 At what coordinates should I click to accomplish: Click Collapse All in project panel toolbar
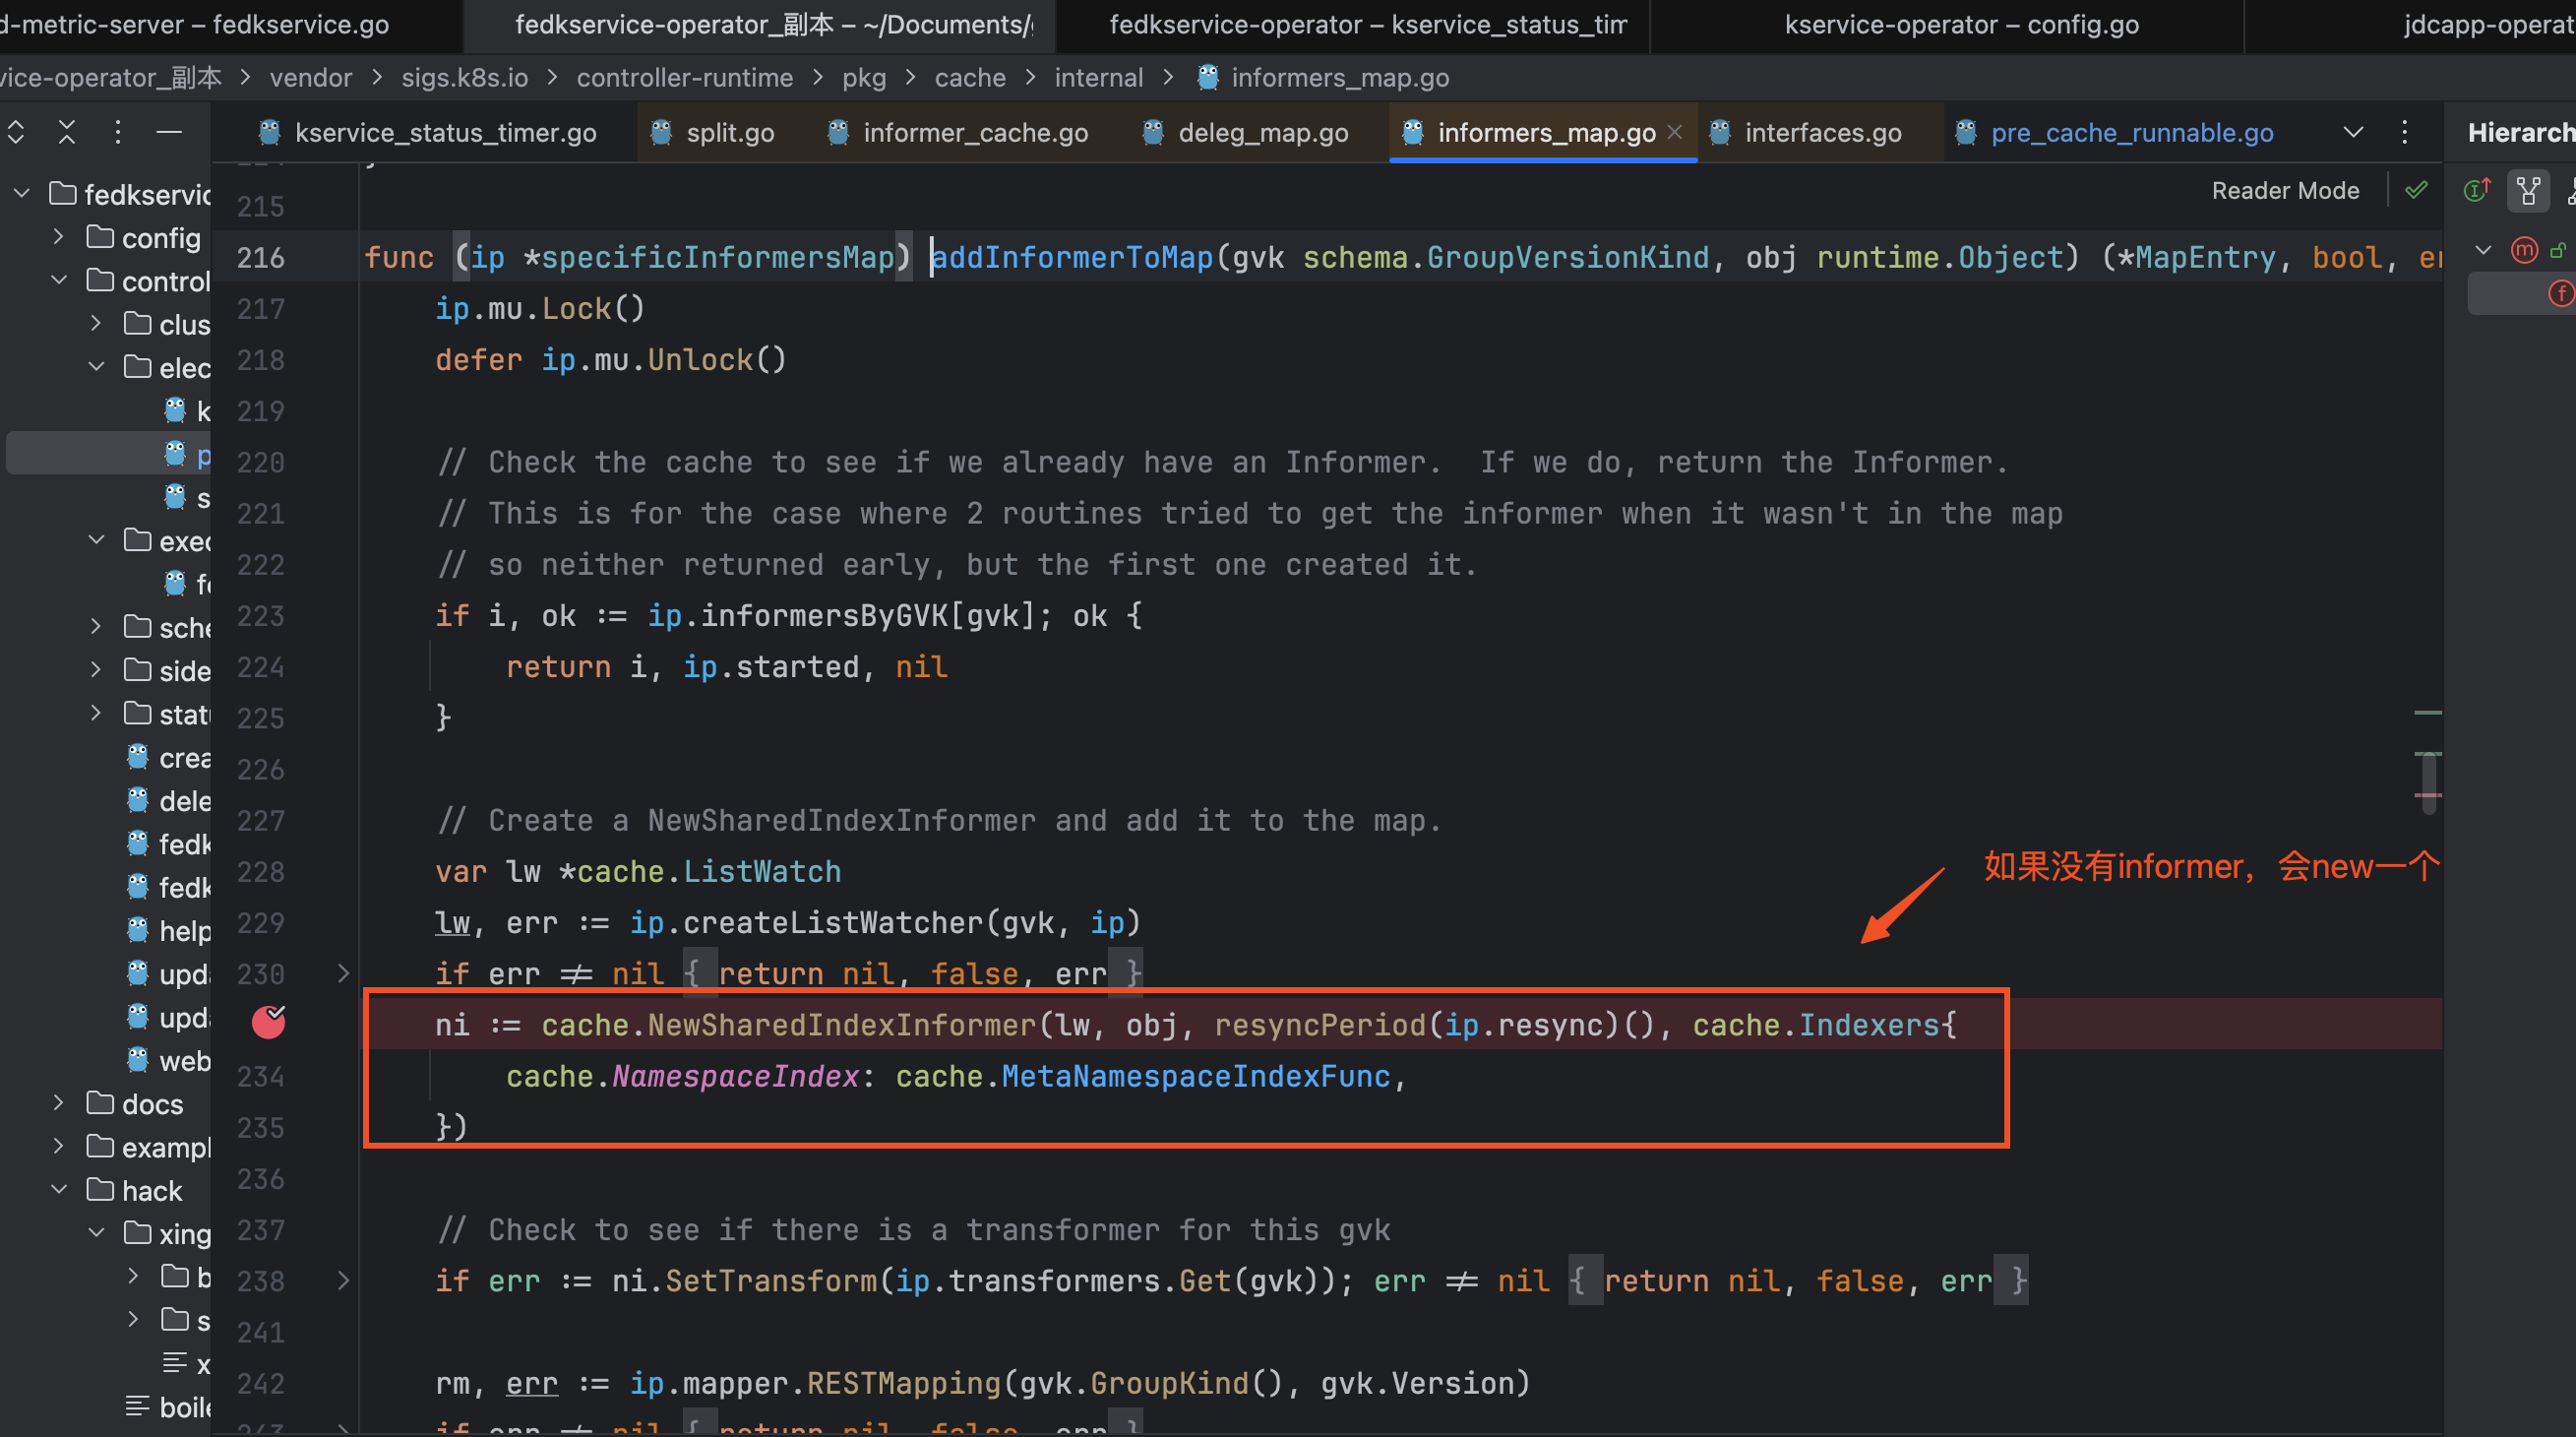click(66, 132)
